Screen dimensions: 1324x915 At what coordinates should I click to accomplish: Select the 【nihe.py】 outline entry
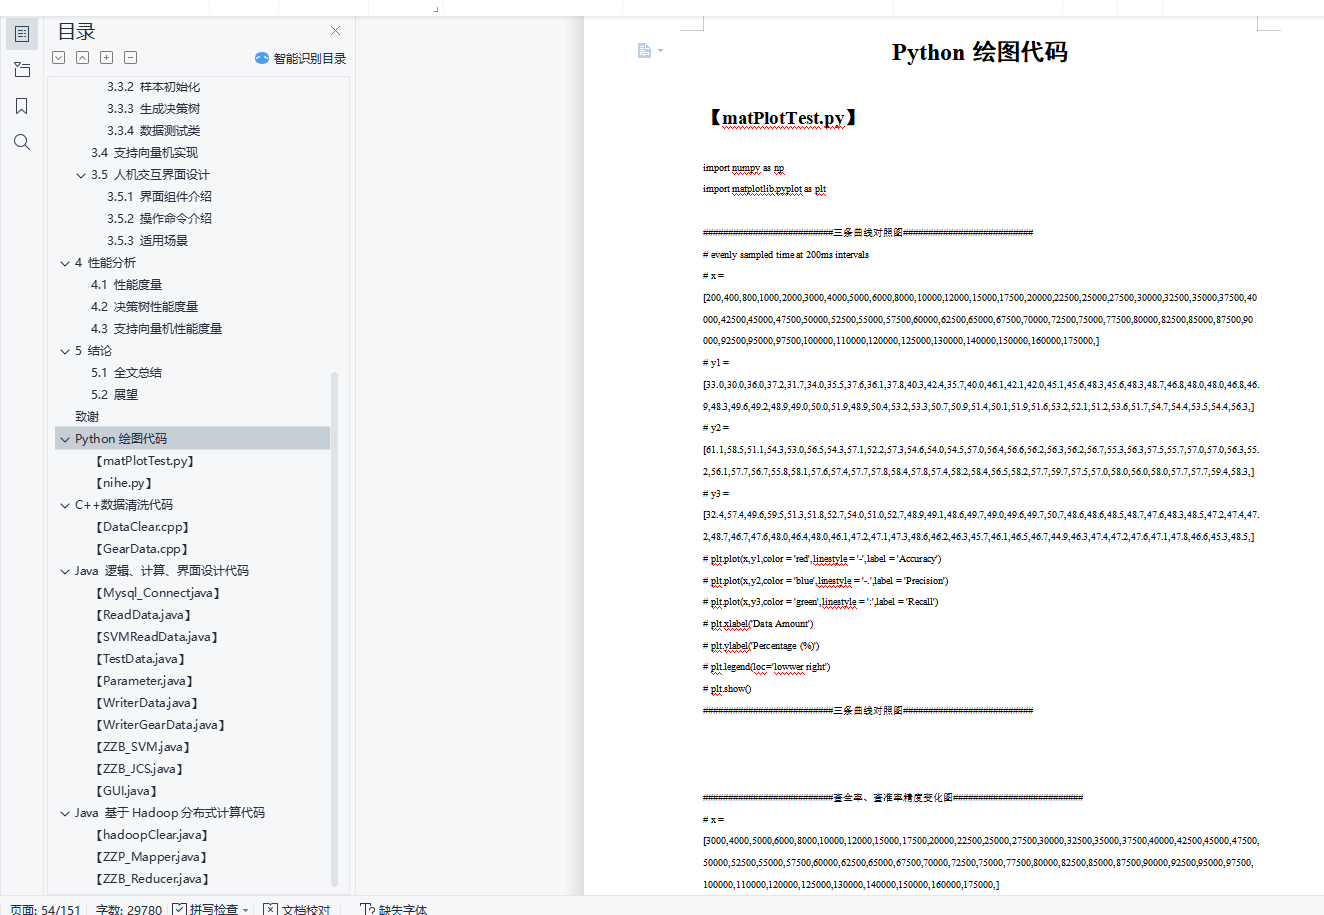[x=124, y=483]
